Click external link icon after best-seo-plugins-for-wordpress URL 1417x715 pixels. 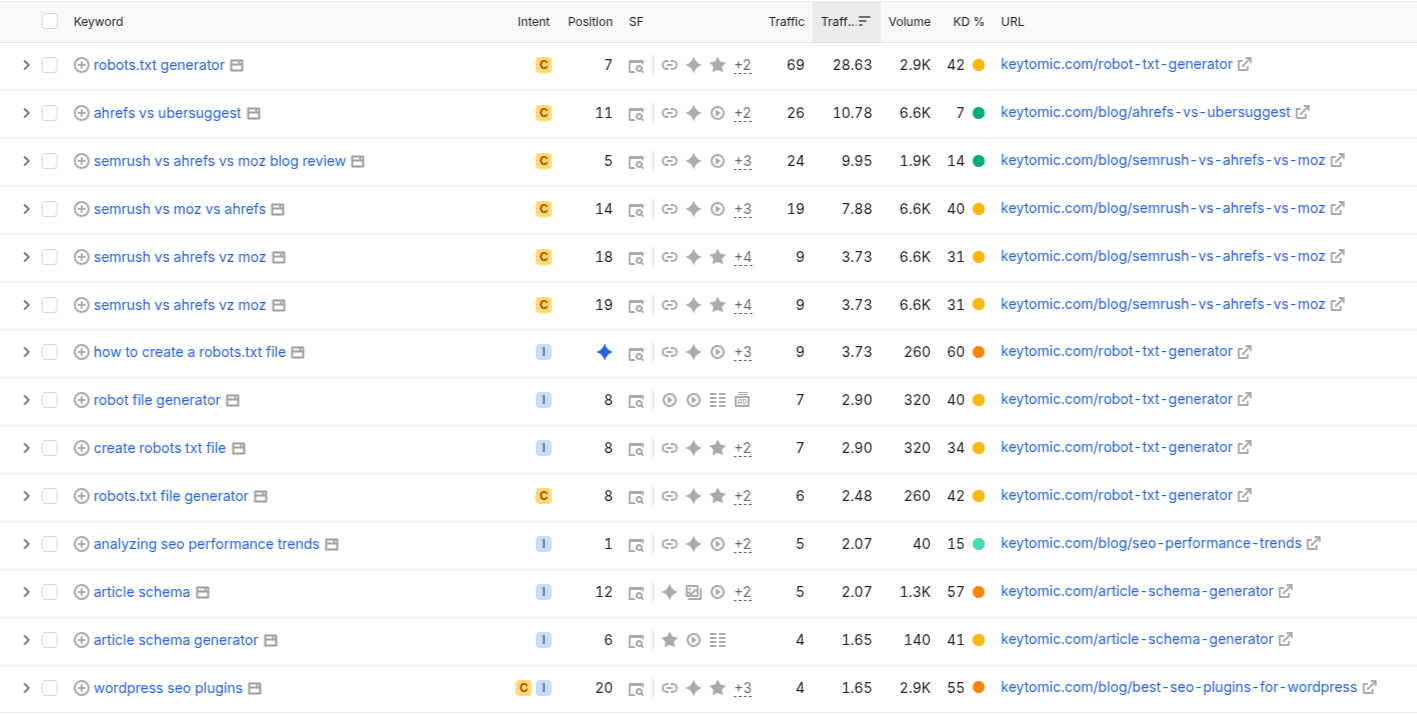pyautogui.click(x=1370, y=687)
